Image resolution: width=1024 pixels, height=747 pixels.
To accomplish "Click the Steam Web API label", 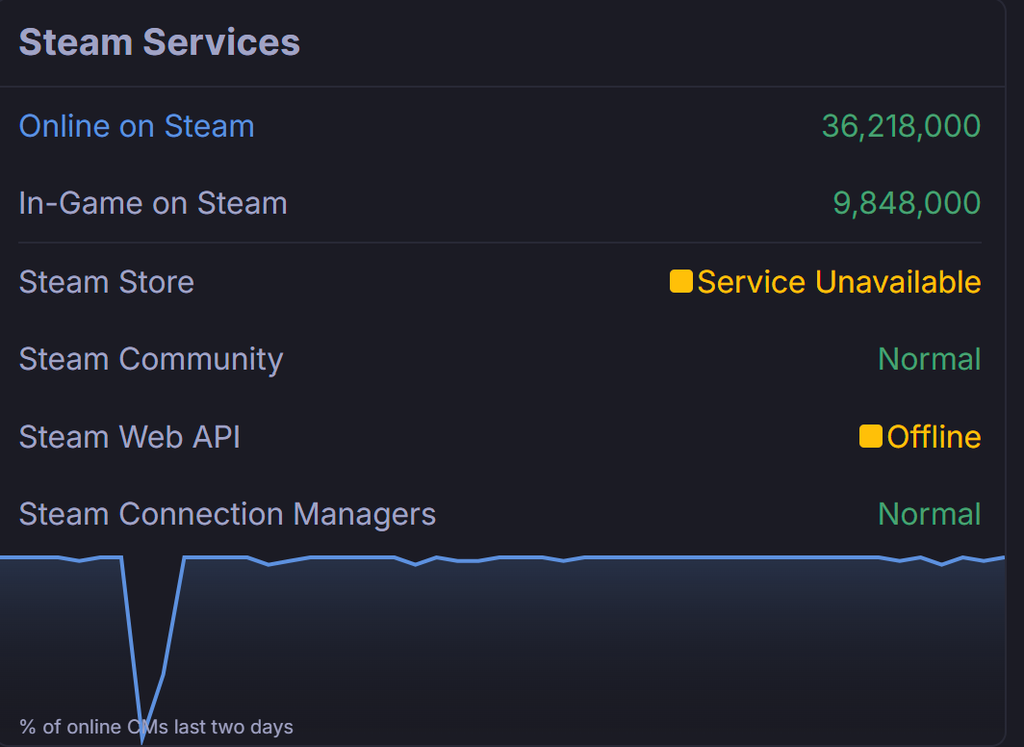I will click(x=130, y=437).
